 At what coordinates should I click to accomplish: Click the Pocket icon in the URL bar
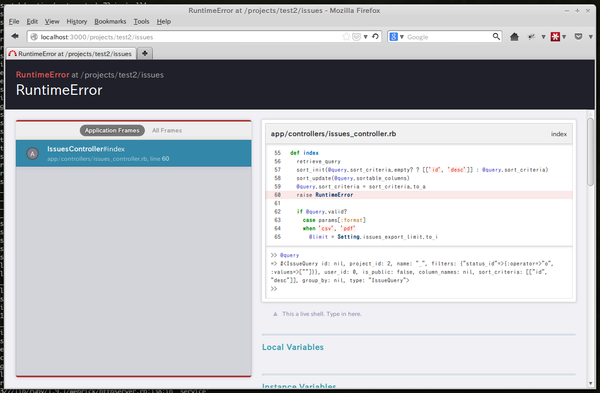pyautogui.click(x=356, y=37)
